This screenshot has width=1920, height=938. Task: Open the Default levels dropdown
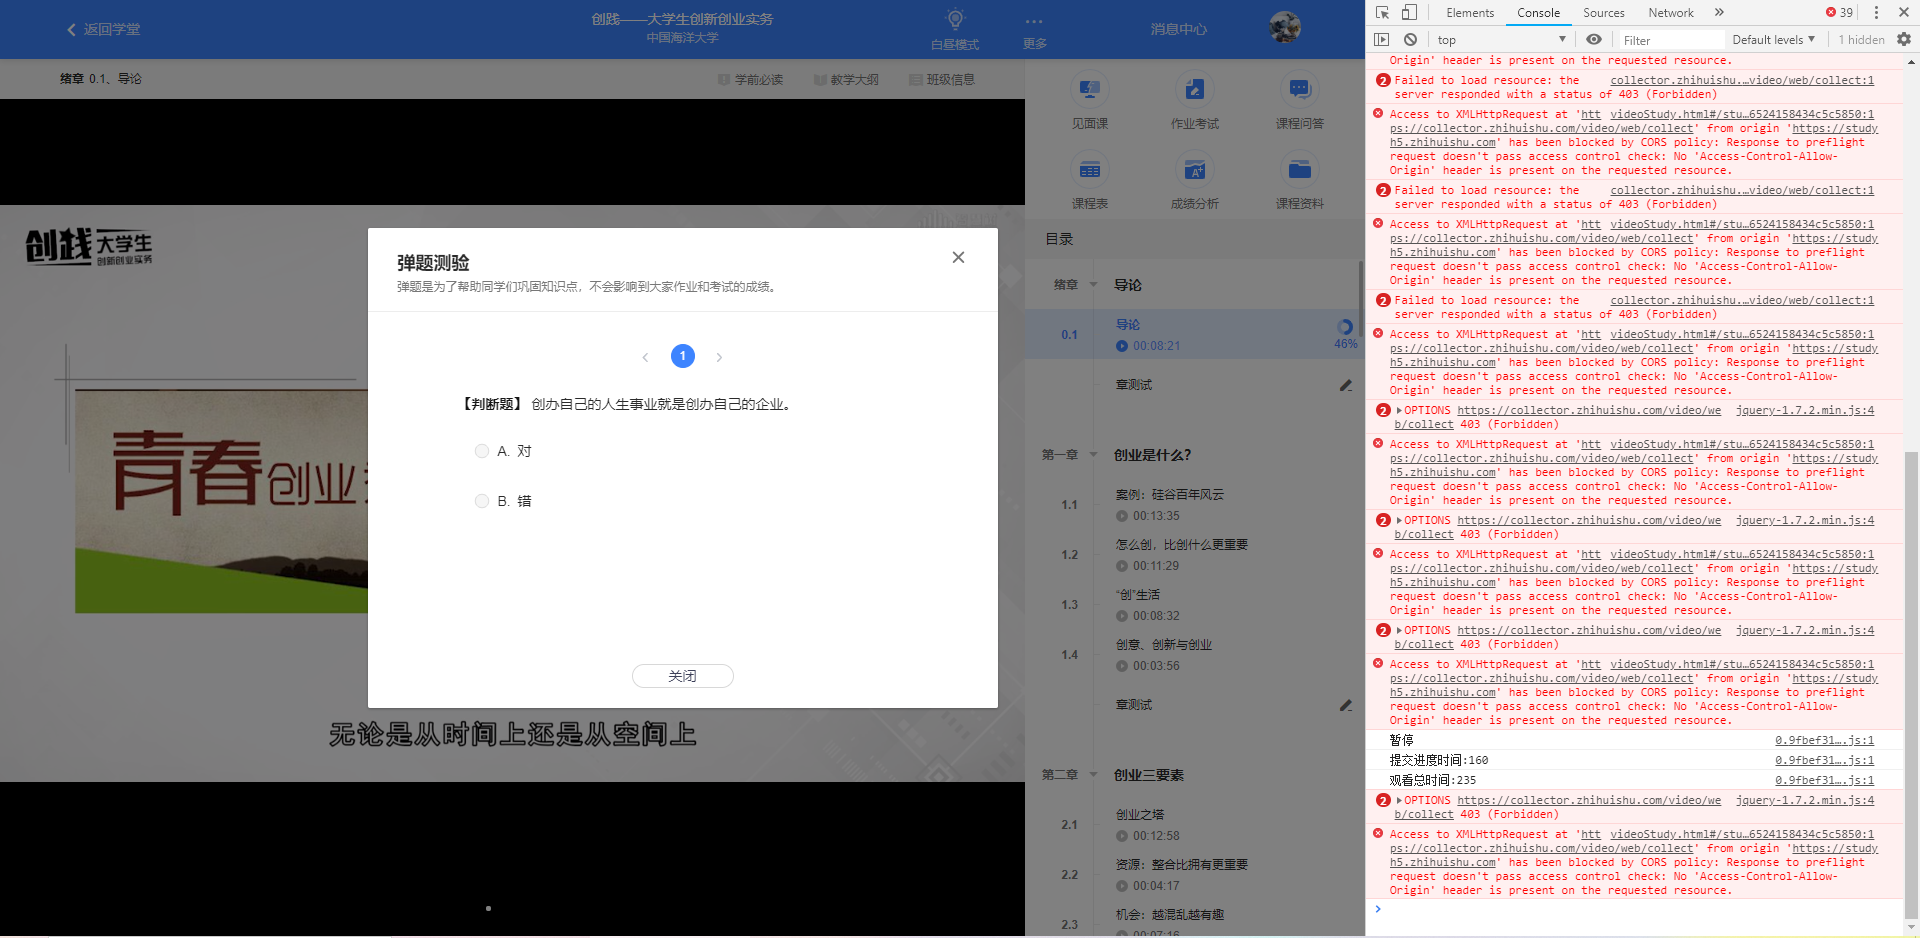pos(1772,39)
